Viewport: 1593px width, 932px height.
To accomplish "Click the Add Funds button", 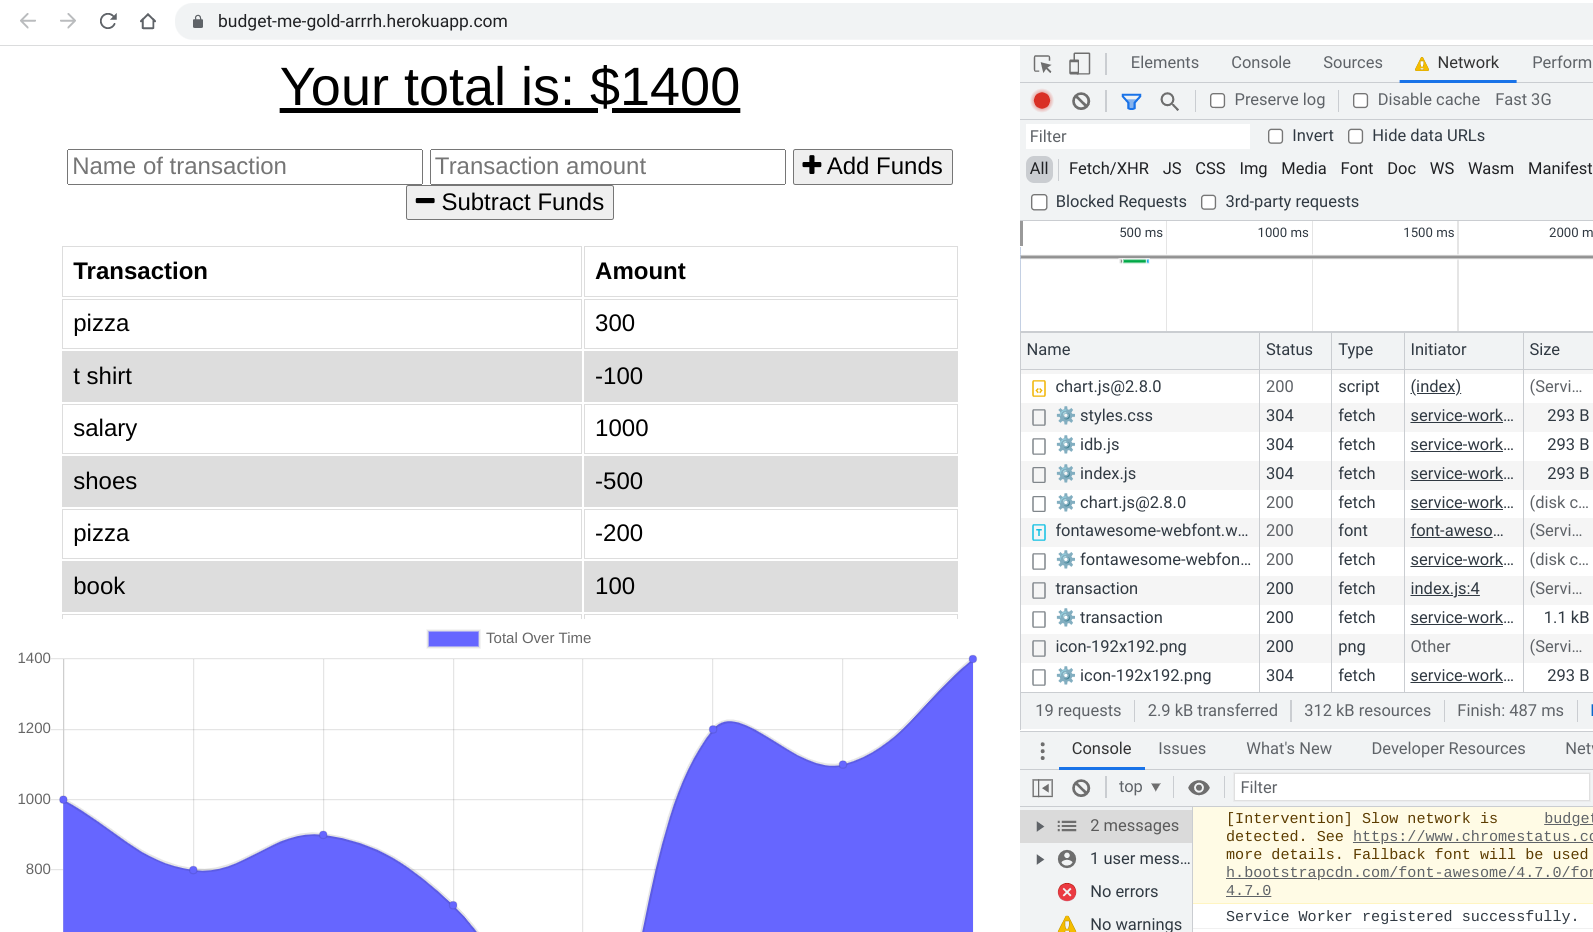I will pyautogui.click(x=872, y=166).
